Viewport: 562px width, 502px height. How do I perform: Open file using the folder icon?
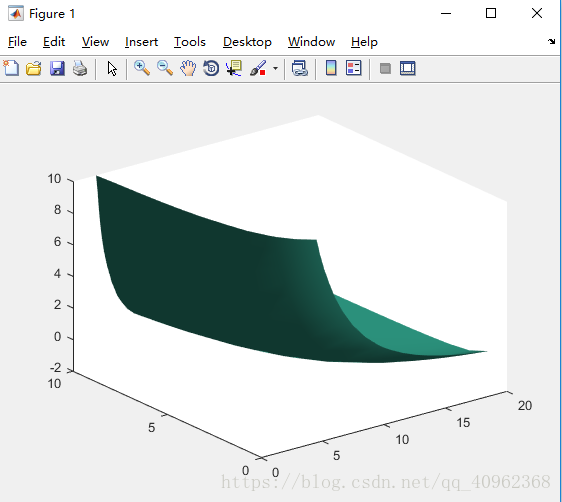34,68
